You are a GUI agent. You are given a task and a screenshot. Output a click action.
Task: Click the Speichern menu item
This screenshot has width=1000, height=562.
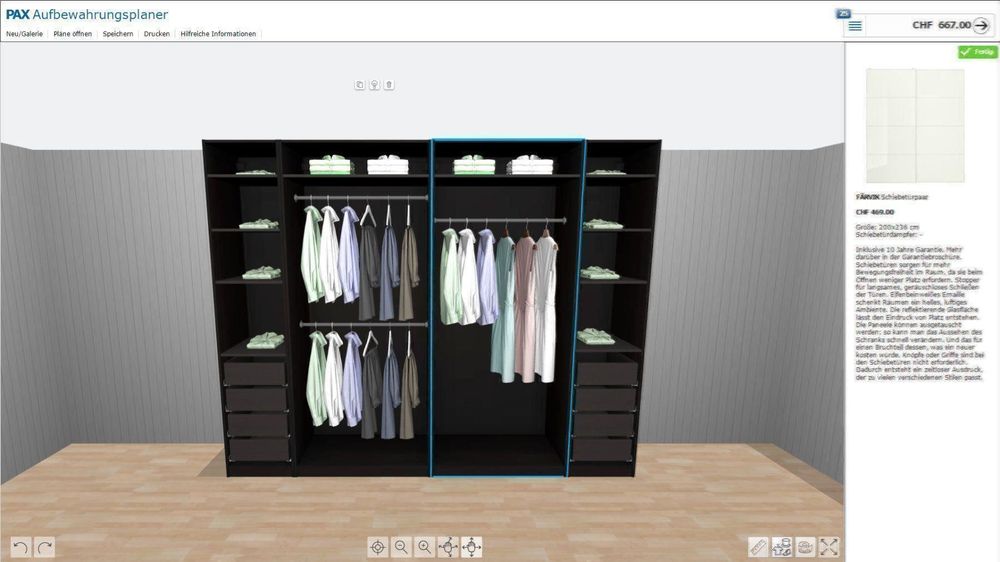pos(118,34)
